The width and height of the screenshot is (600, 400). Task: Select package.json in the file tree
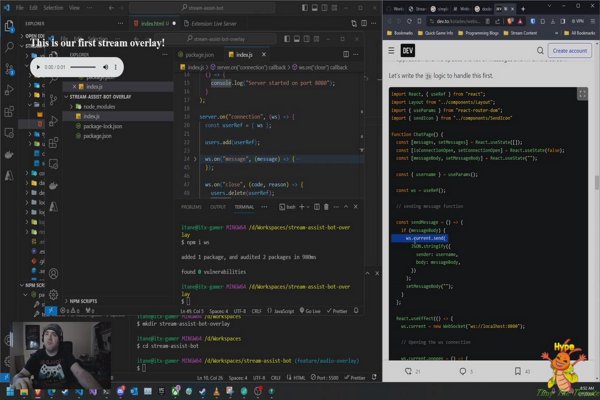click(97, 136)
